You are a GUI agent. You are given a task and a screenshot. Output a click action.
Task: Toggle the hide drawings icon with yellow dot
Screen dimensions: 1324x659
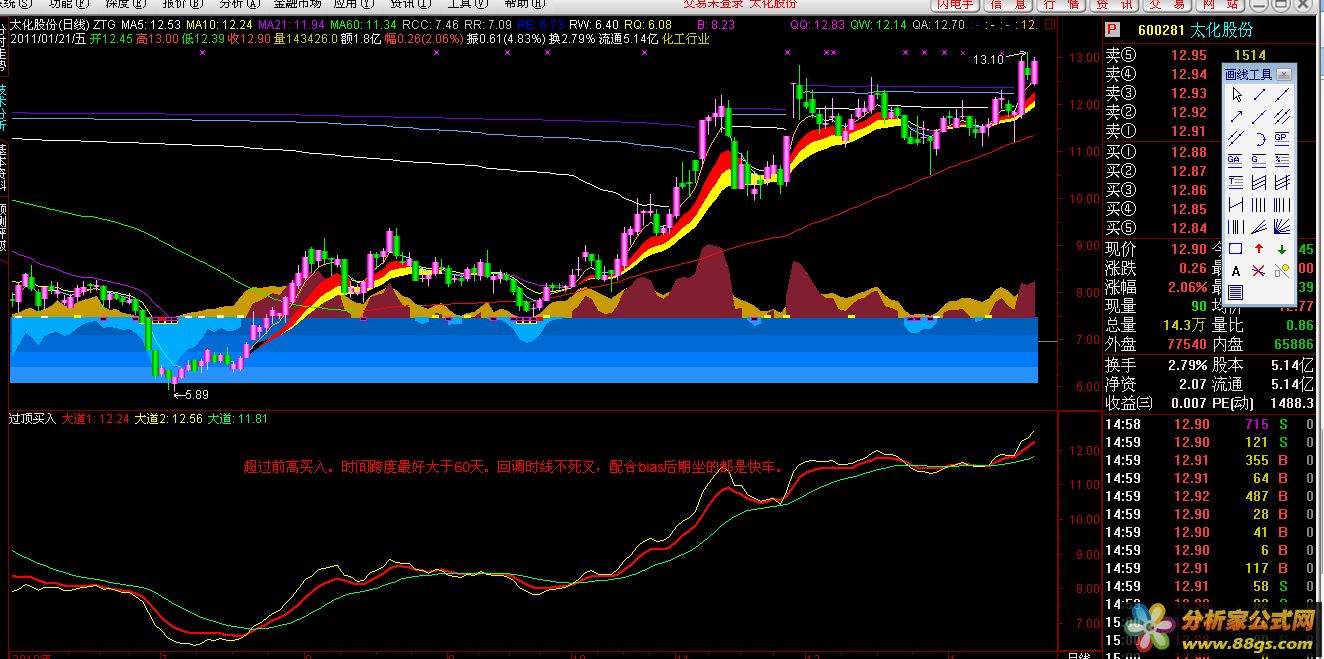click(1282, 270)
